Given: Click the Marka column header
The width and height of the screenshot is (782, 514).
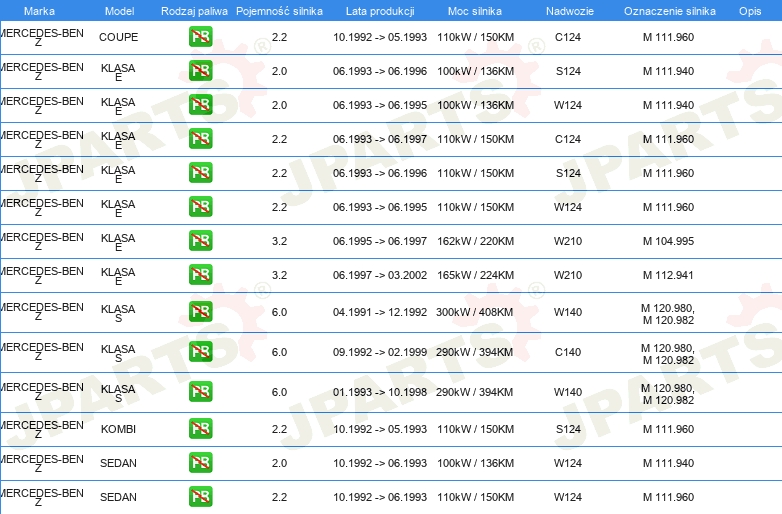Looking at the screenshot, I should click(39, 11).
